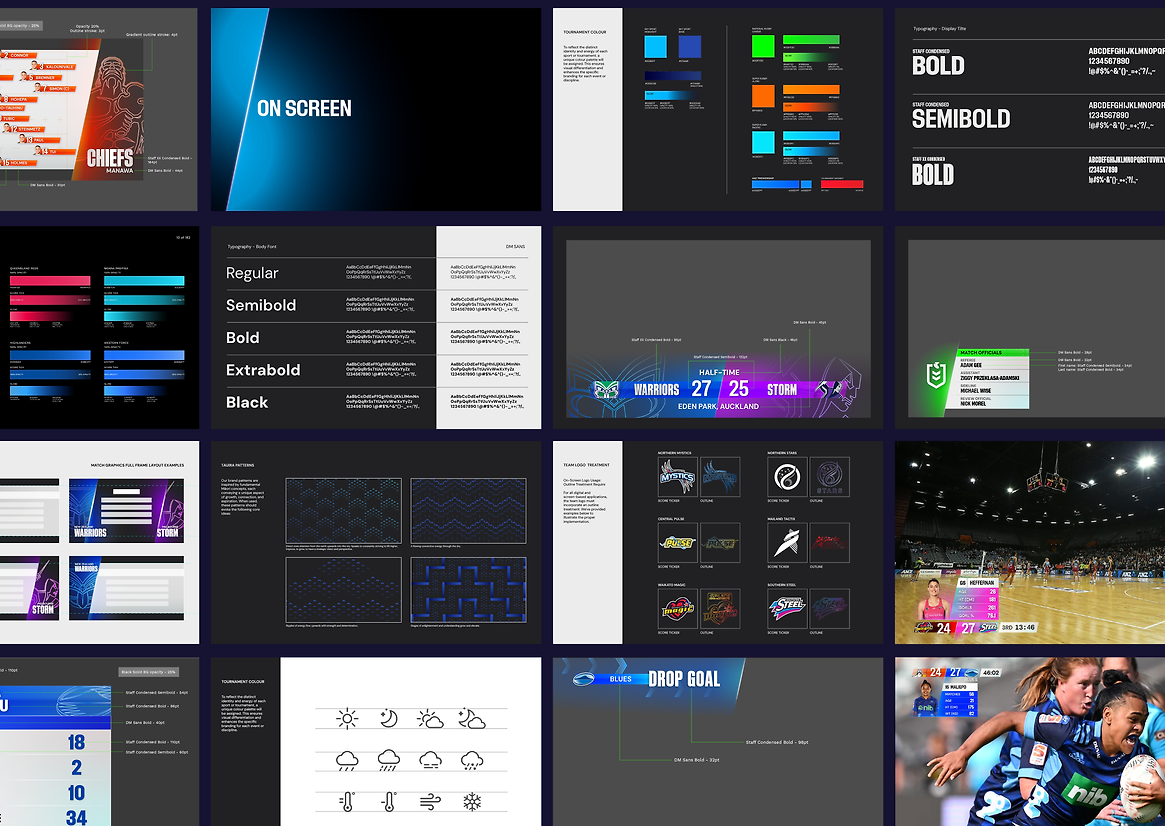Select the red Tactix outline logo
The height and width of the screenshot is (826, 1165).
830,543
